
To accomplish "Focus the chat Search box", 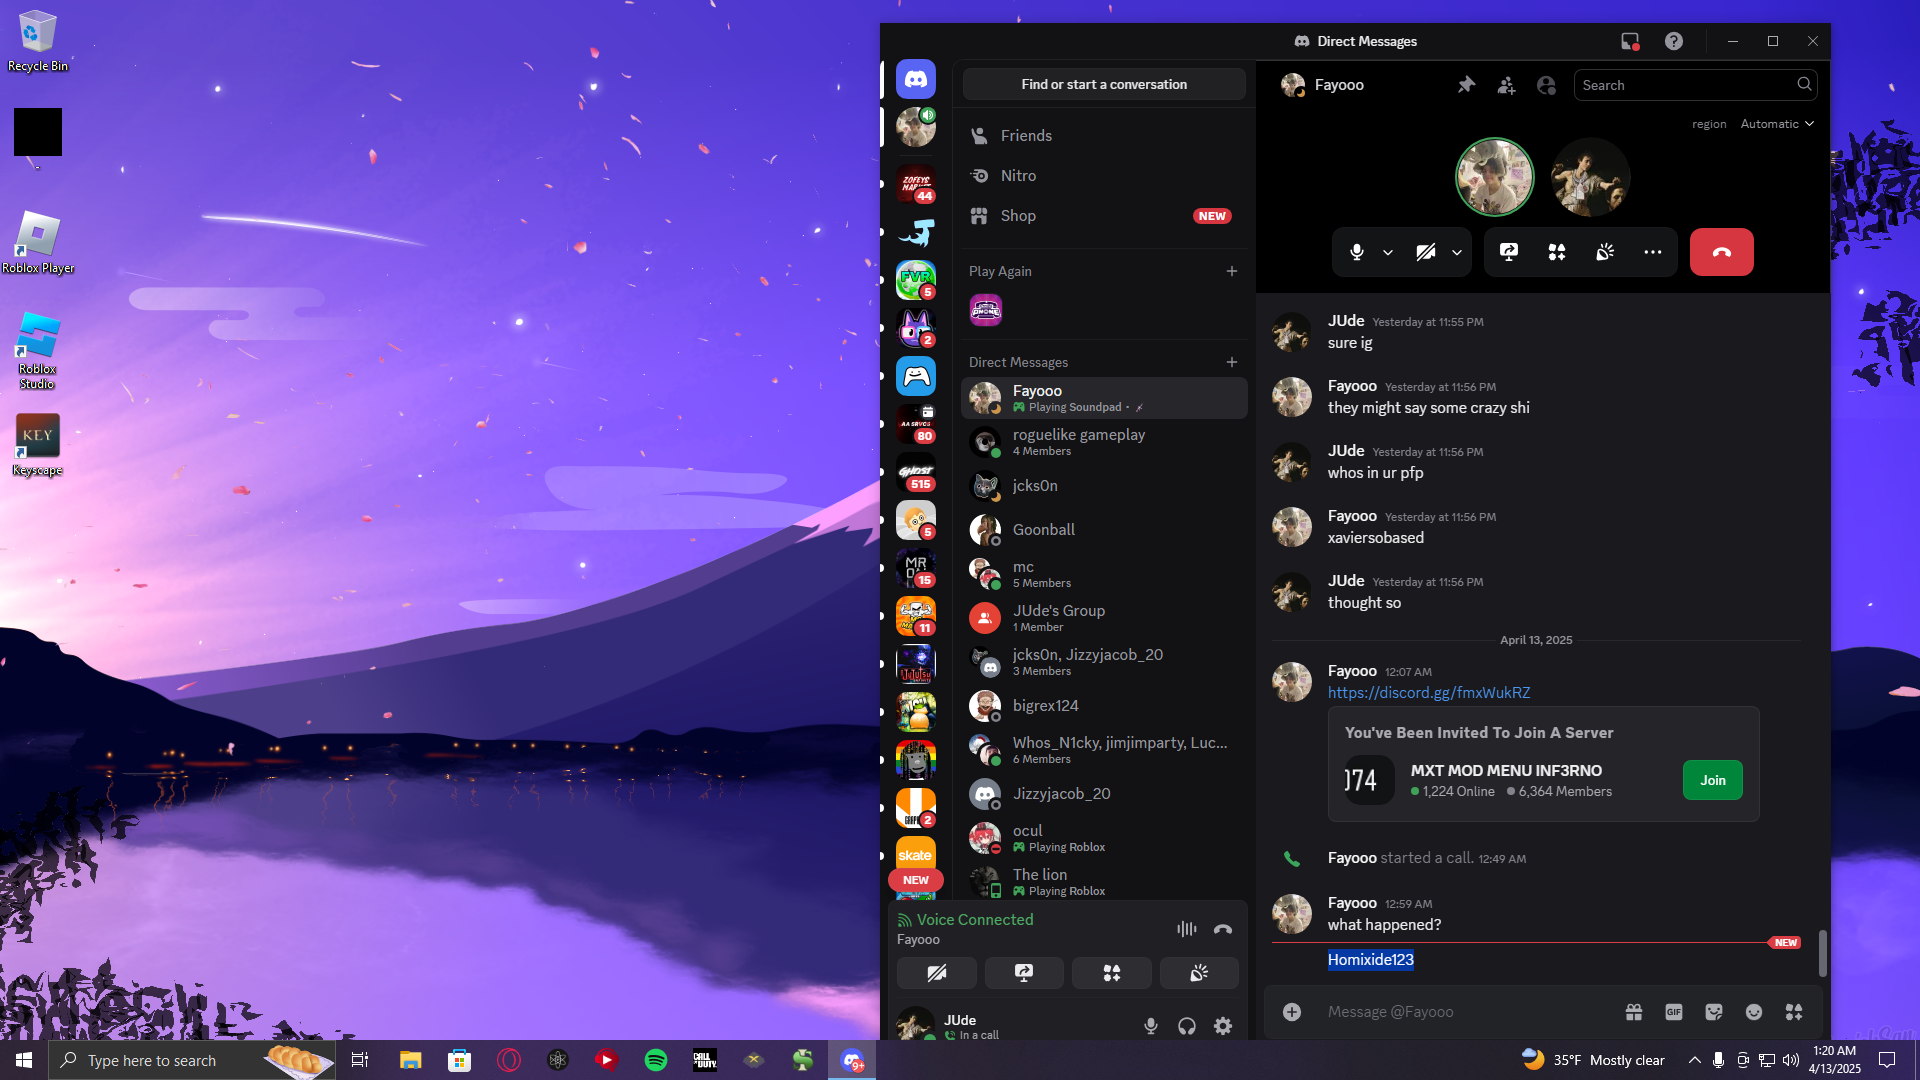I will click(1695, 85).
